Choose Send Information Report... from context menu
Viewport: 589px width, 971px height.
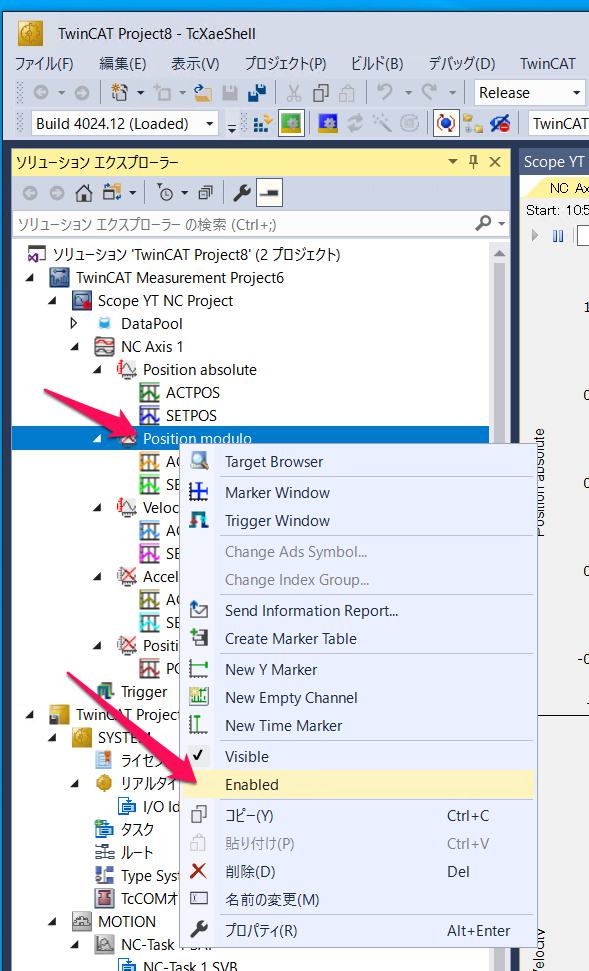pos(359,611)
